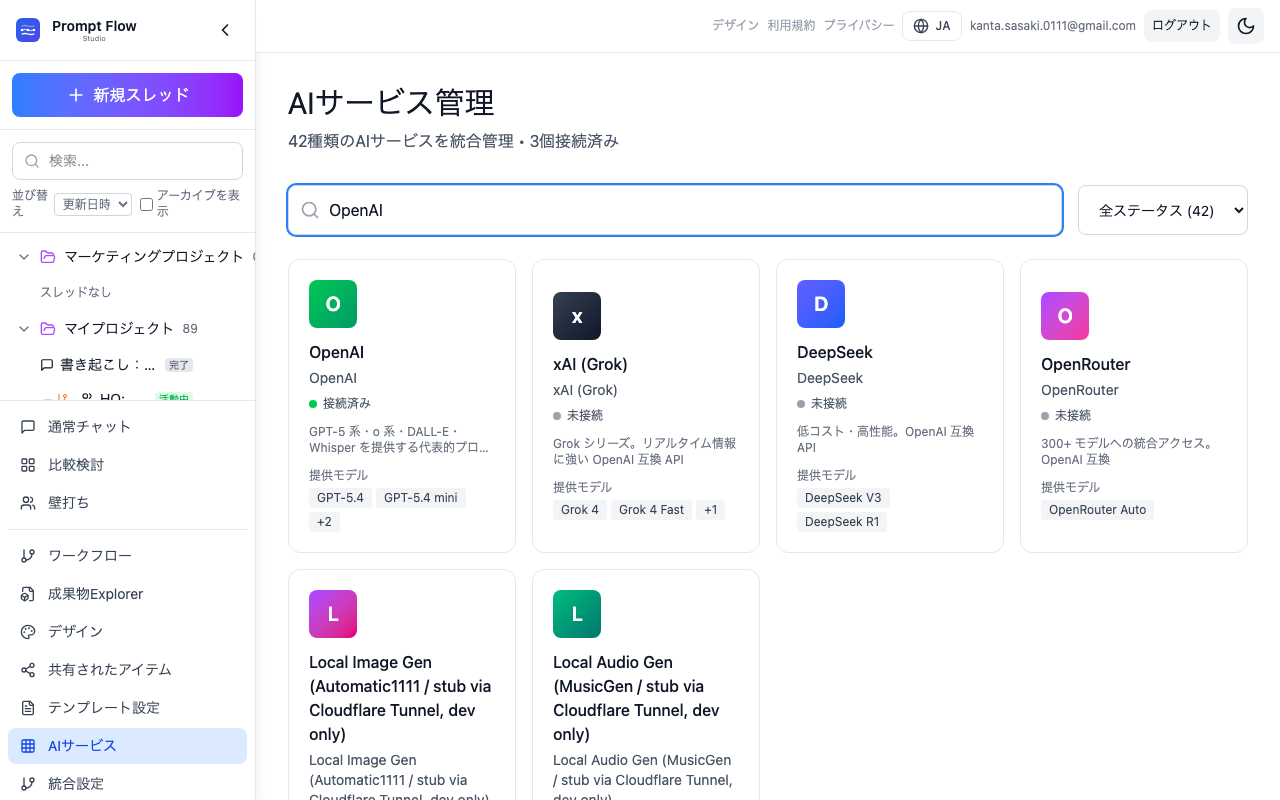Viewport: 1280px width, 800px height.
Task: Click the テンプレート設定 document icon
Action: pyautogui.click(x=28, y=708)
